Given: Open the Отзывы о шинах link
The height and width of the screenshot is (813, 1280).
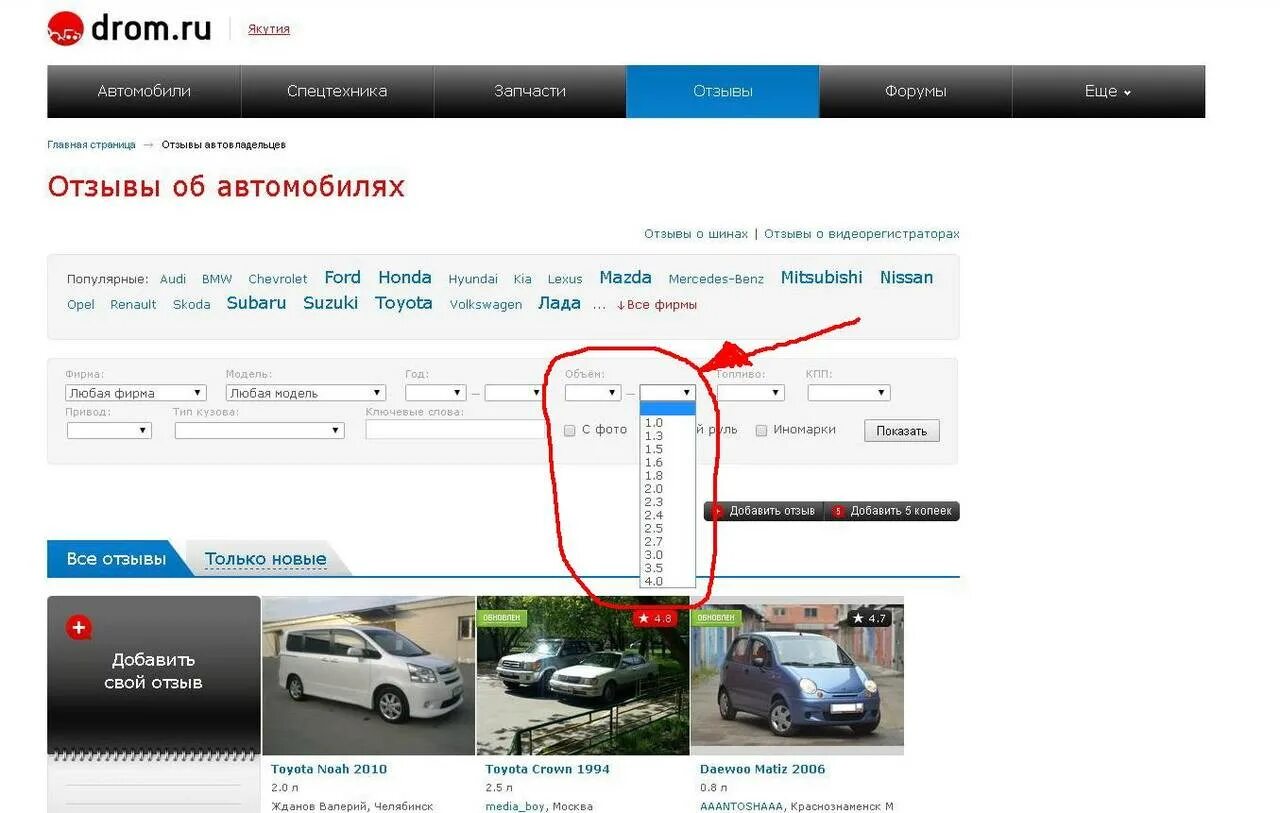Looking at the screenshot, I should [x=696, y=234].
